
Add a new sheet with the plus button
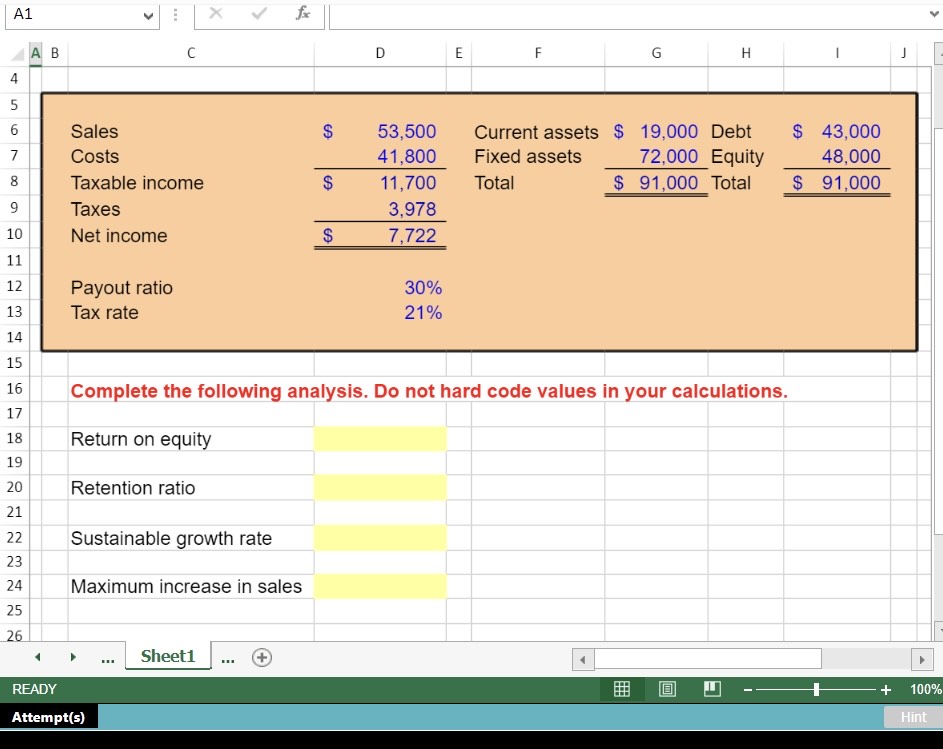(x=261, y=657)
